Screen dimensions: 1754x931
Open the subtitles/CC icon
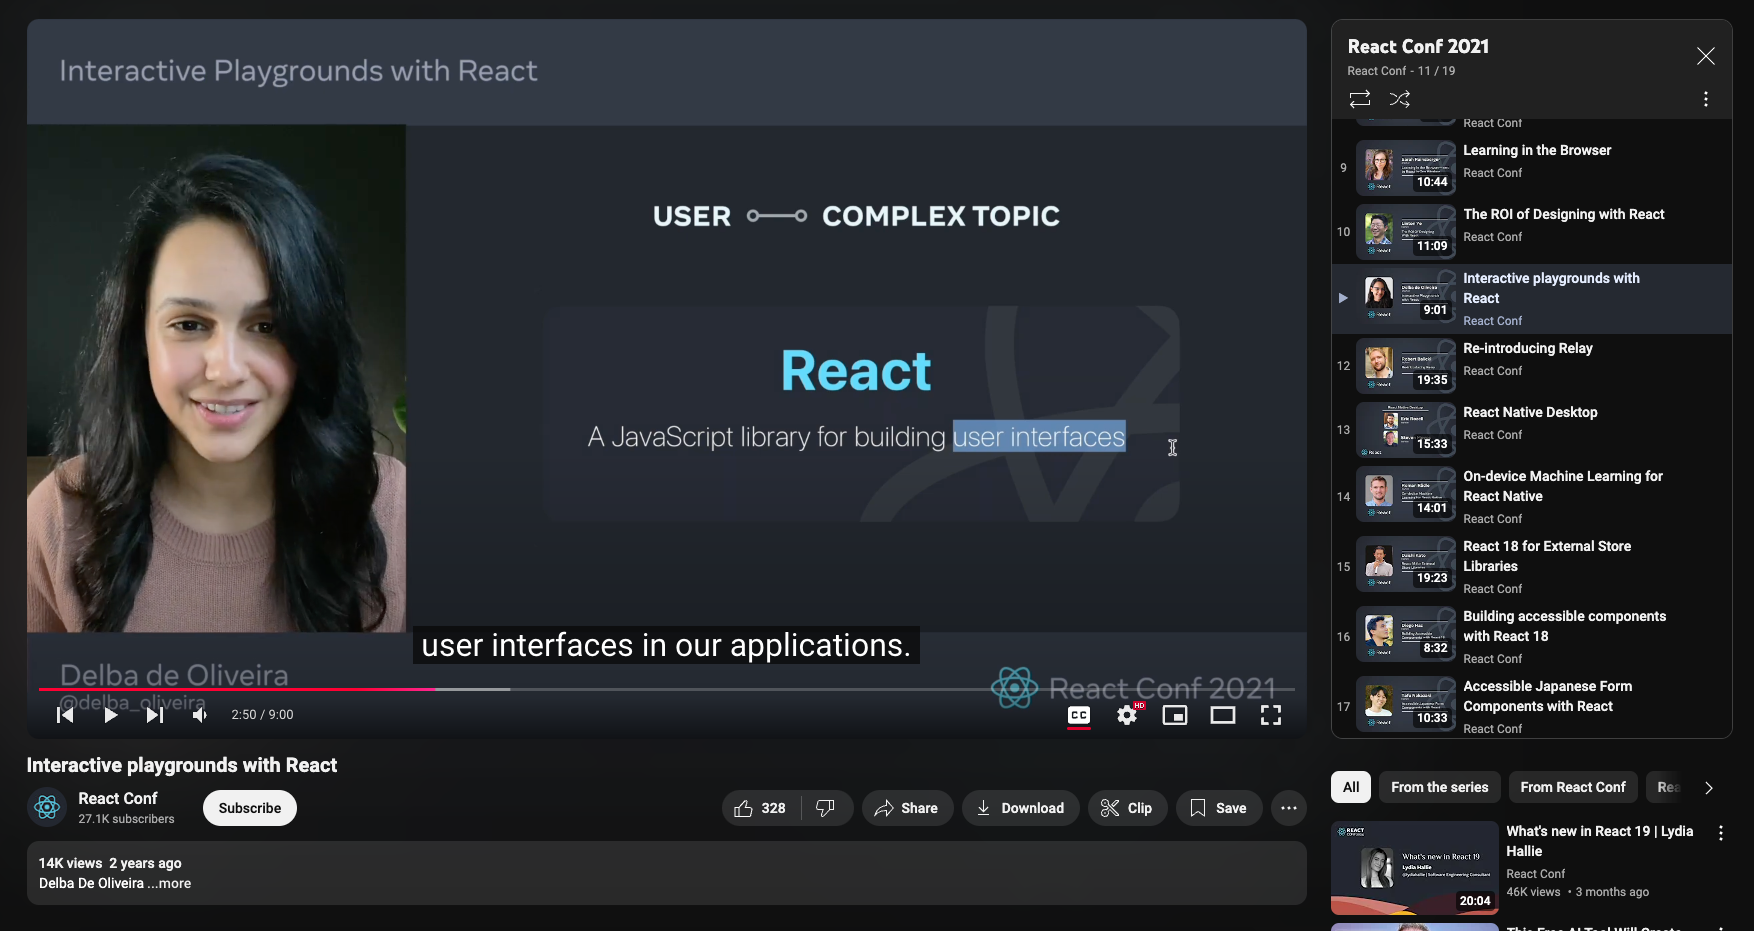coord(1078,714)
